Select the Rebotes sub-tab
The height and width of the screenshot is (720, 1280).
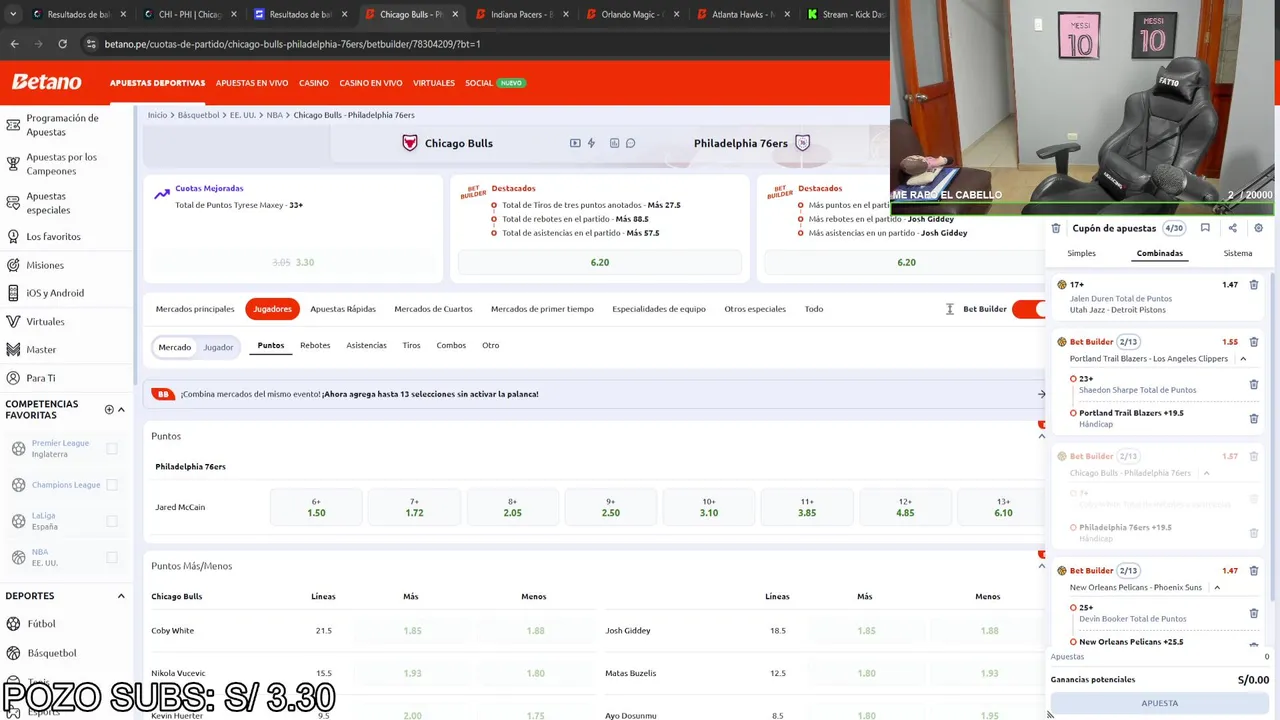point(315,345)
